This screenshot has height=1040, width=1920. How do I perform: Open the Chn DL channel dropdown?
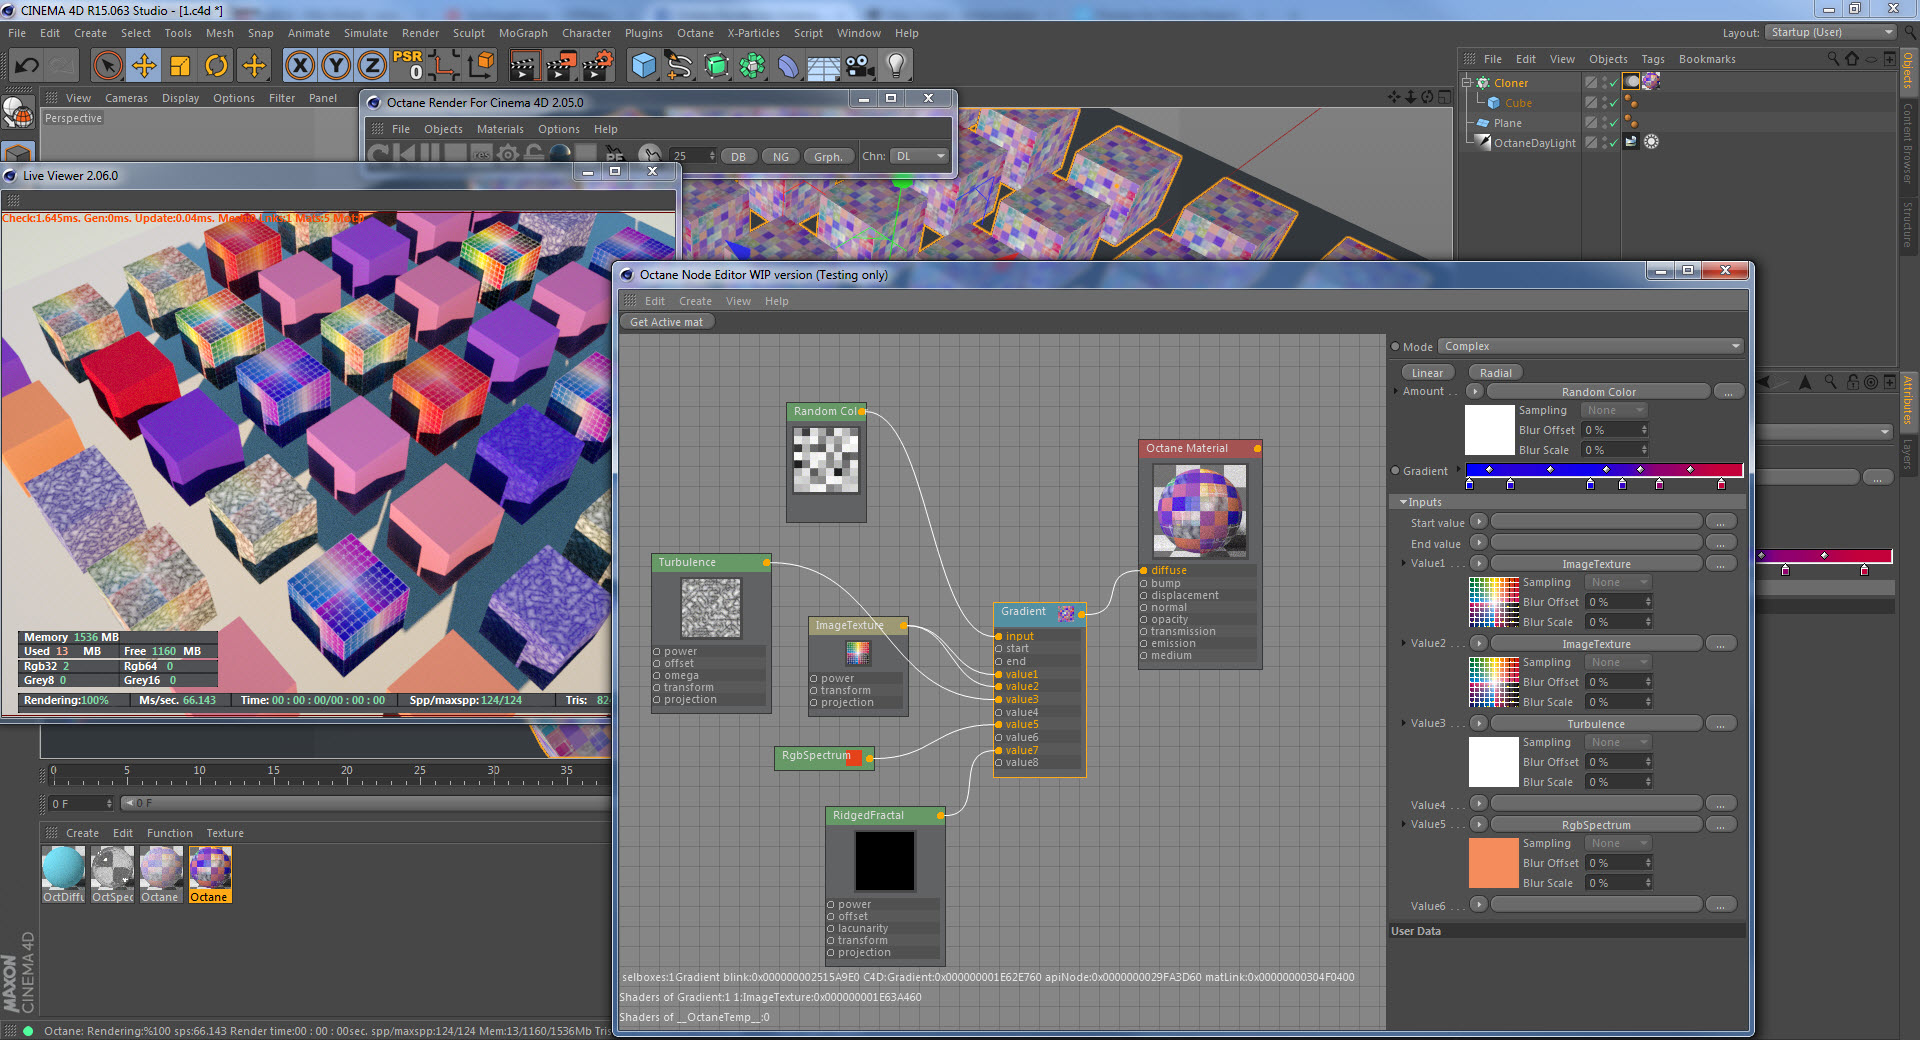click(x=920, y=156)
